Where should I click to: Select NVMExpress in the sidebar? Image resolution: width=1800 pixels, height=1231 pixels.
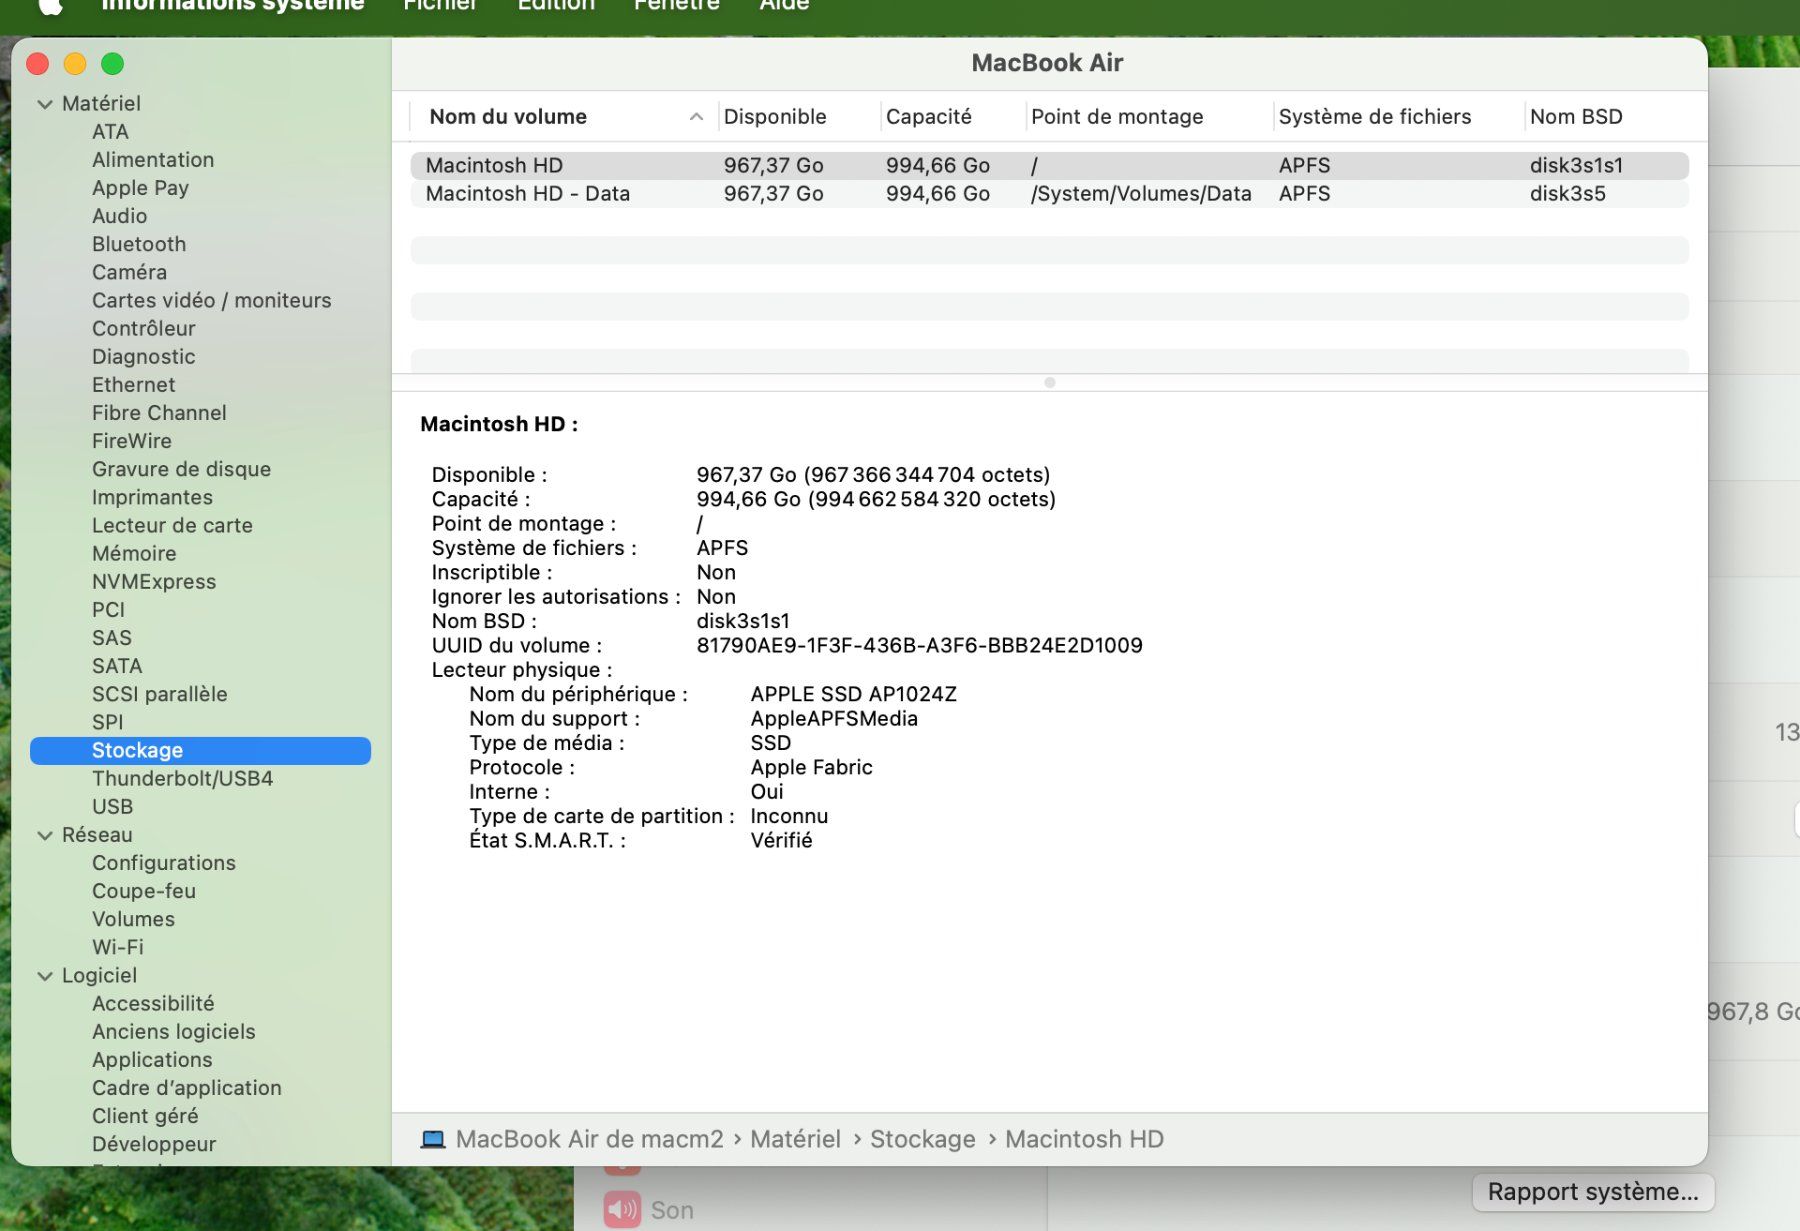click(x=154, y=581)
